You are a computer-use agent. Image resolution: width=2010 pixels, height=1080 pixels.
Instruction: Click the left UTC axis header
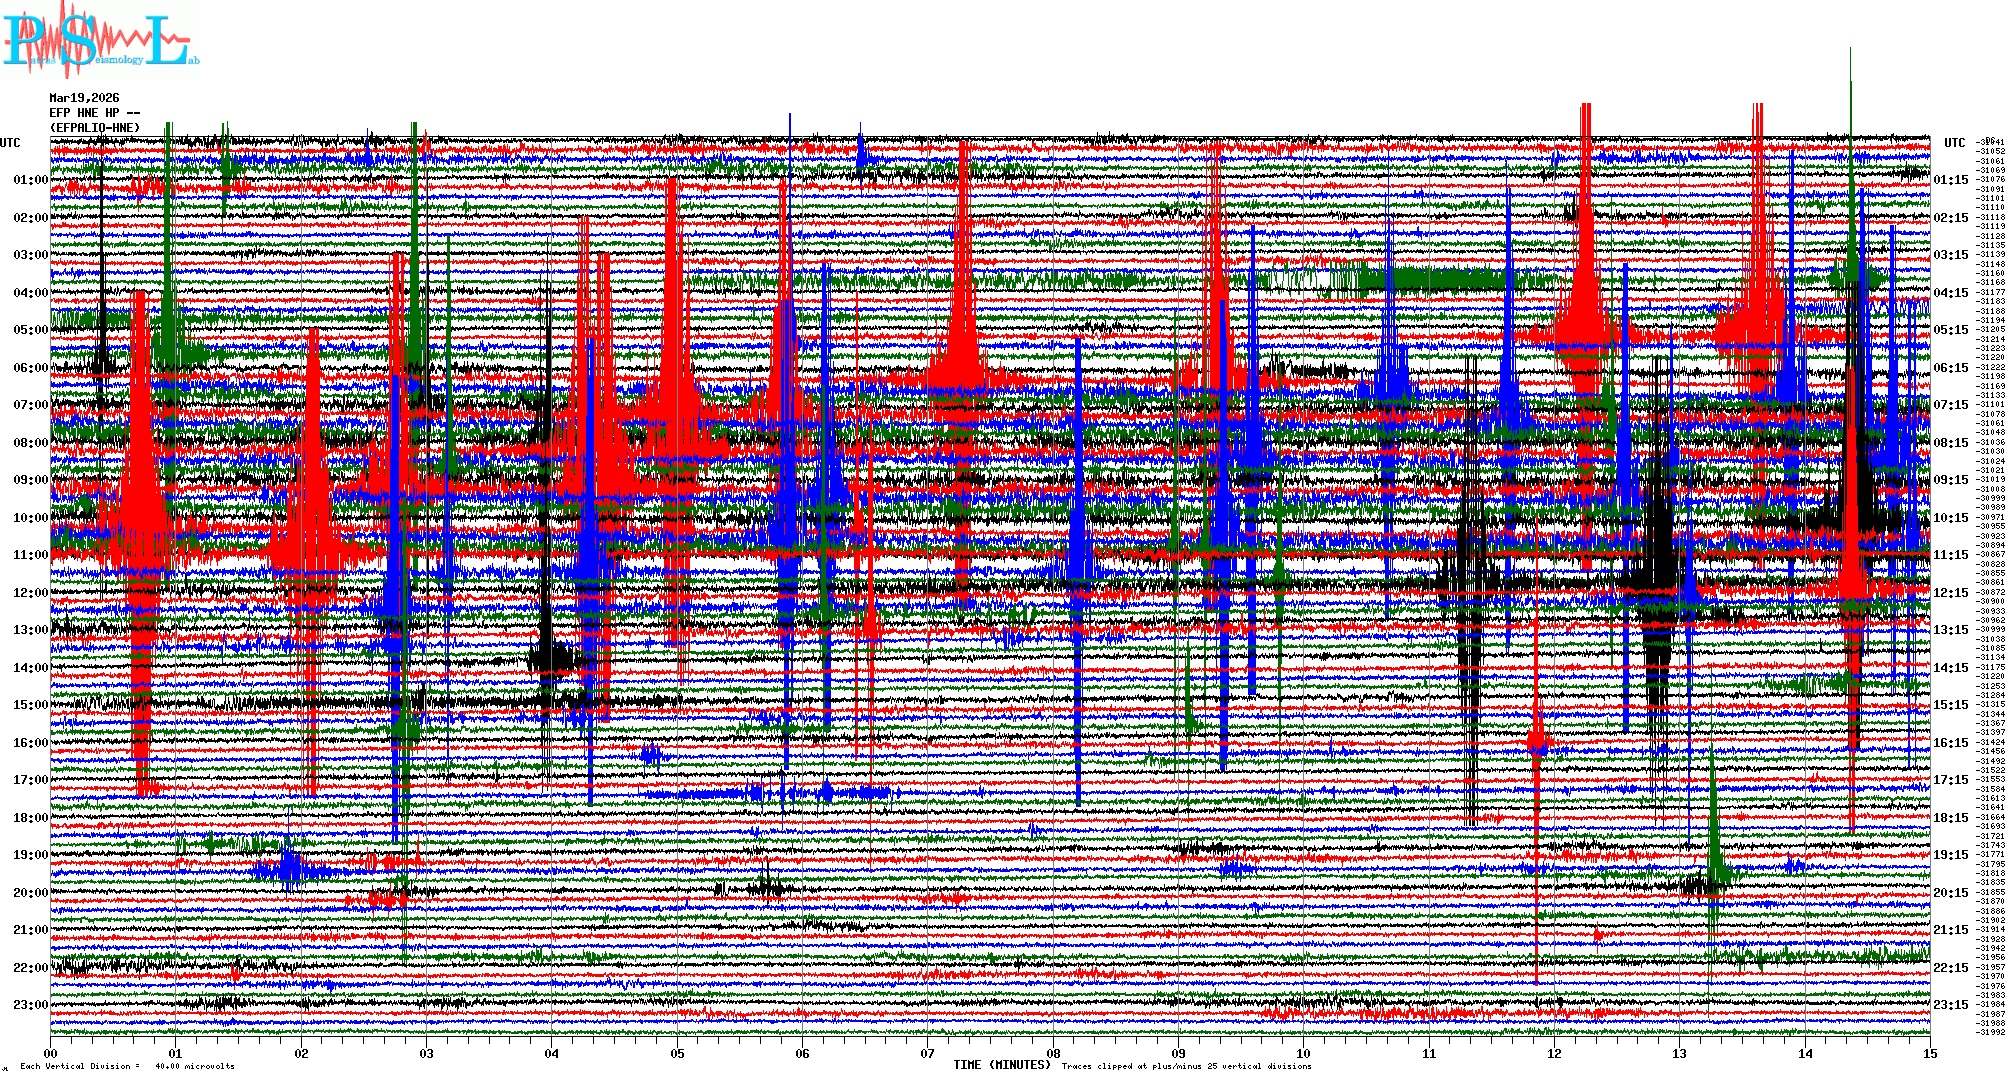coord(10,143)
